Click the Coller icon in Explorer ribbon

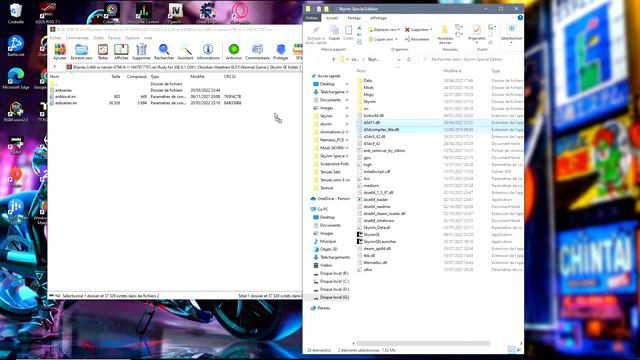[348, 33]
